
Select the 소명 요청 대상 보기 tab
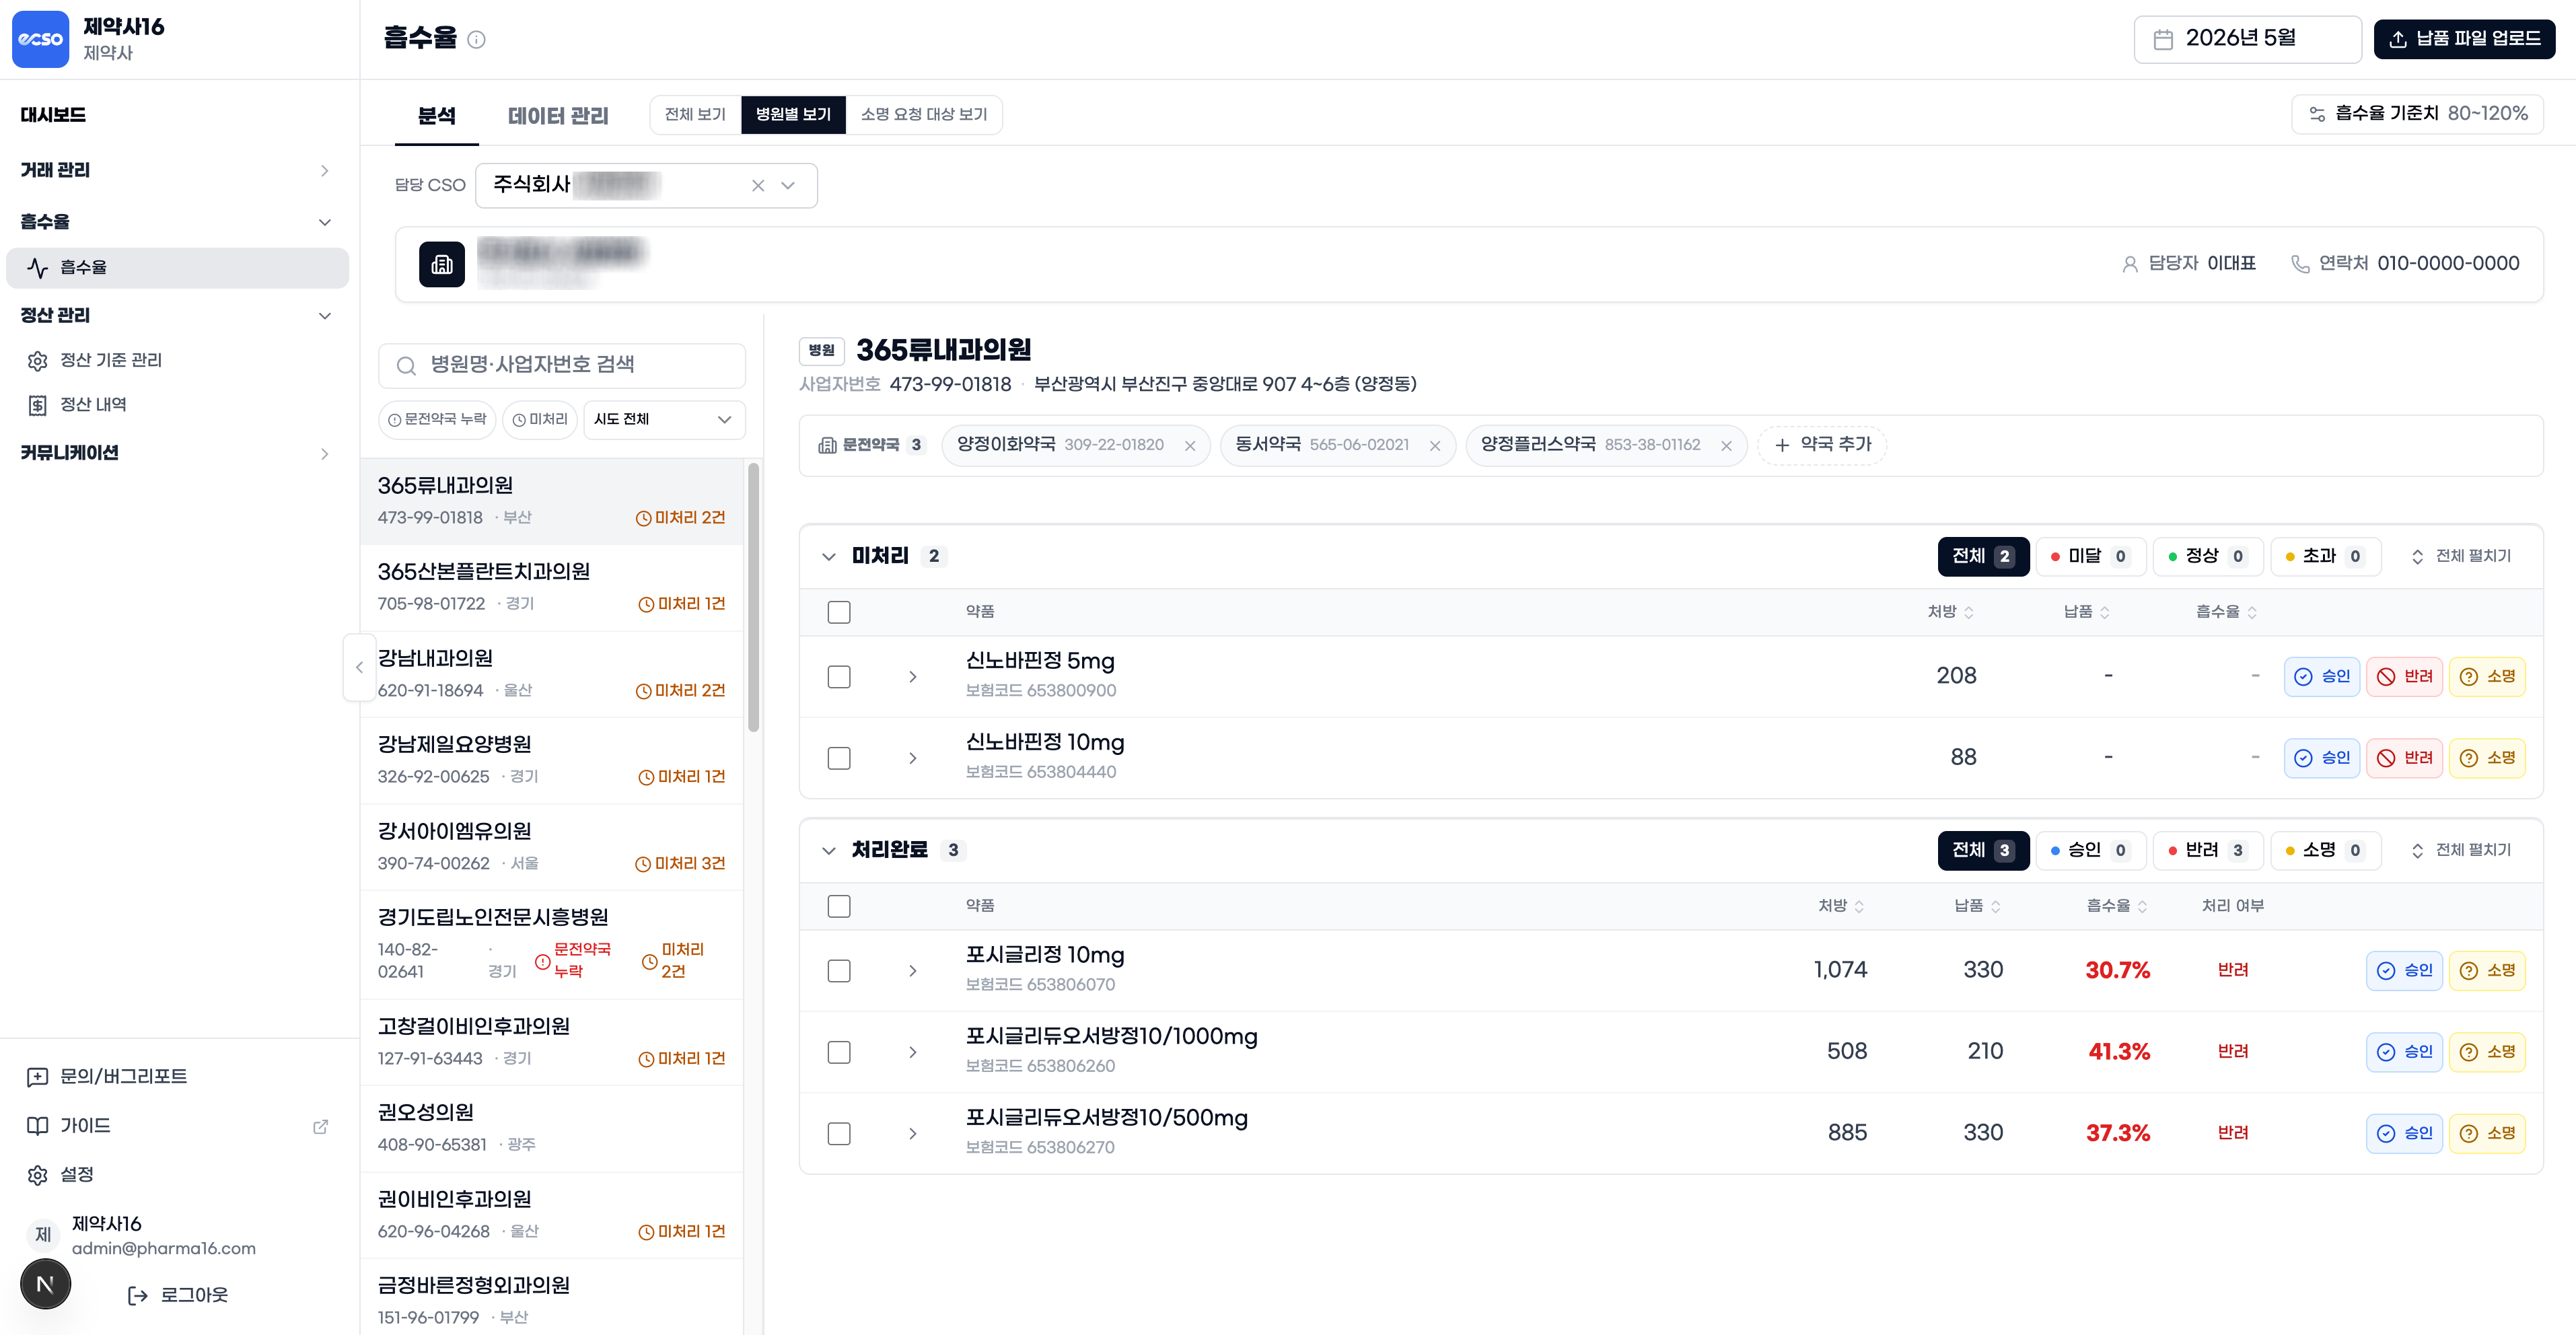(923, 115)
